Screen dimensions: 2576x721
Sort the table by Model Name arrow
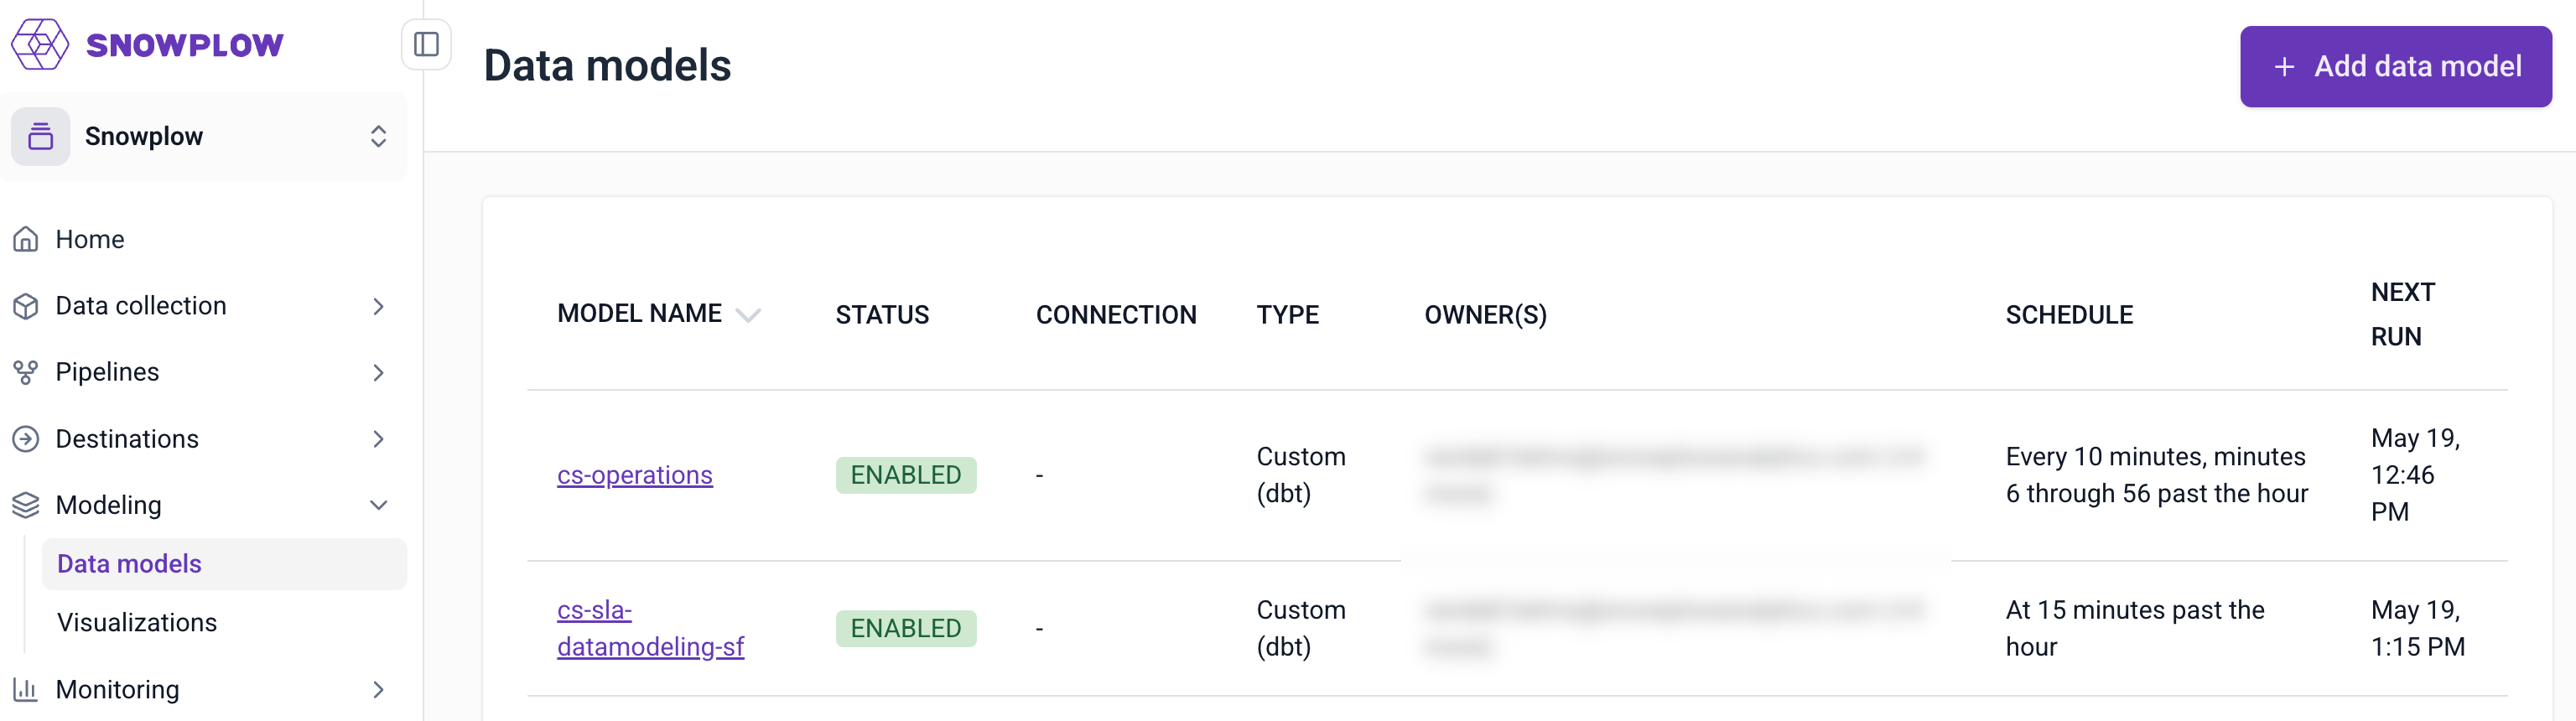click(x=748, y=315)
